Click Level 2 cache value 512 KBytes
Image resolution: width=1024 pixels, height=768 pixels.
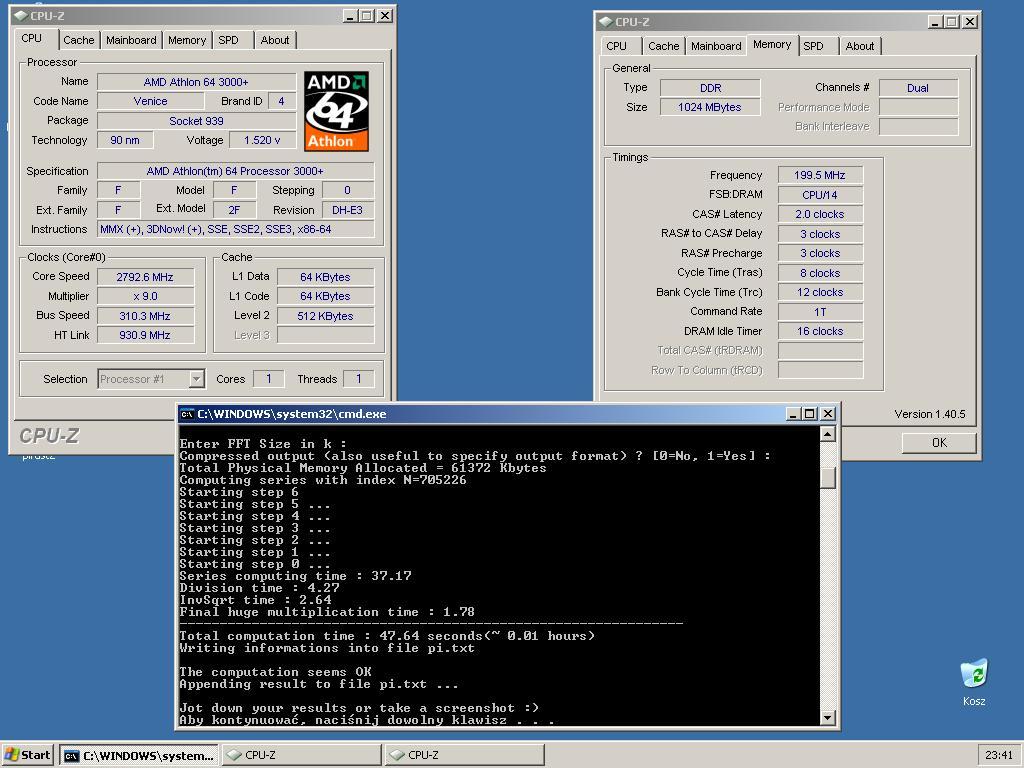325,315
